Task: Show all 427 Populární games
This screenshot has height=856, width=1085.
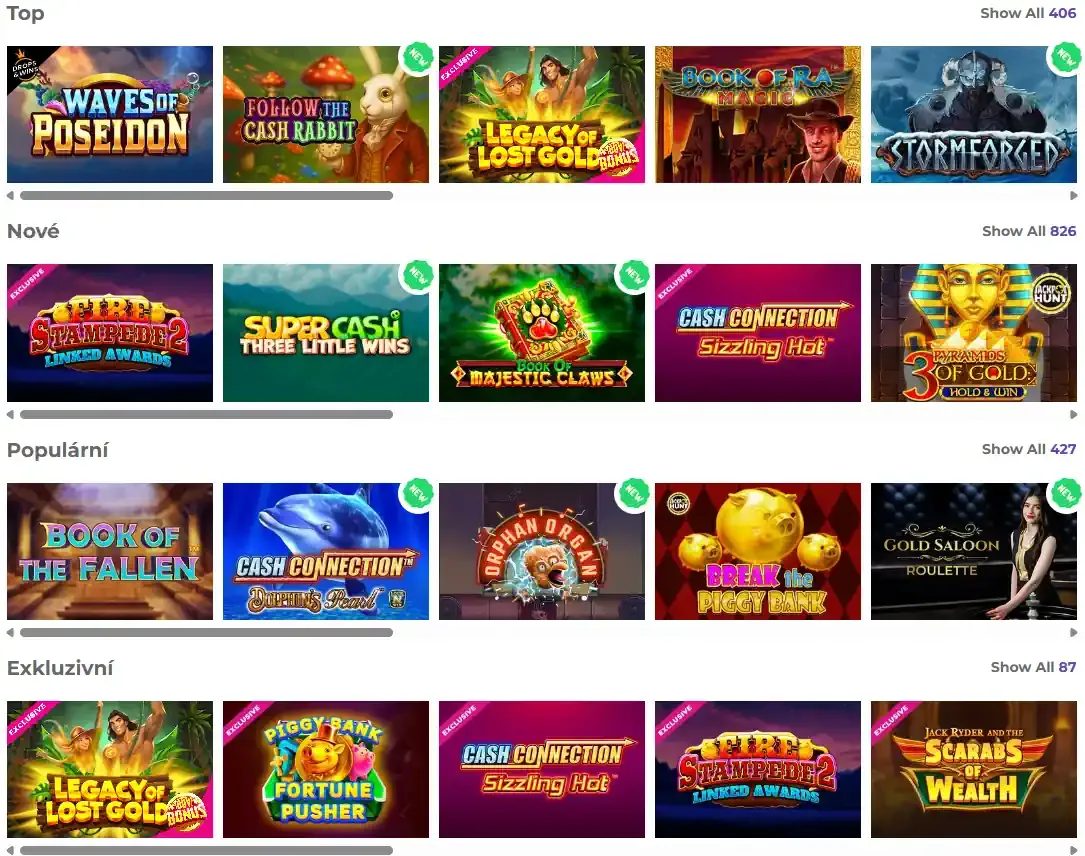Action: pyautogui.click(x=1029, y=449)
